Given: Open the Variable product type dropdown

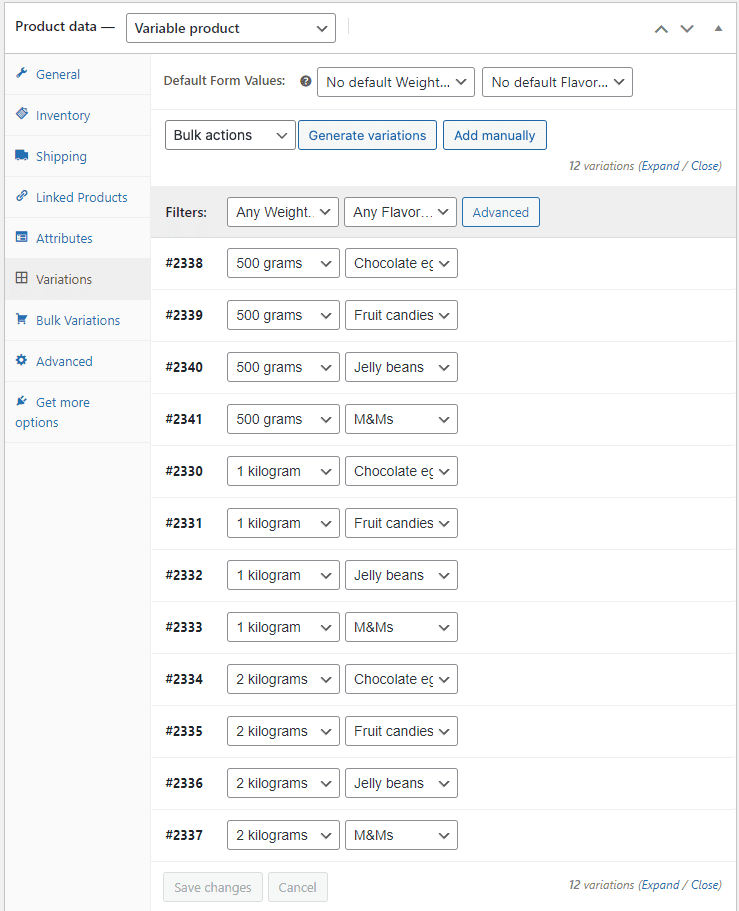Looking at the screenshot, I should coord(231,29).
